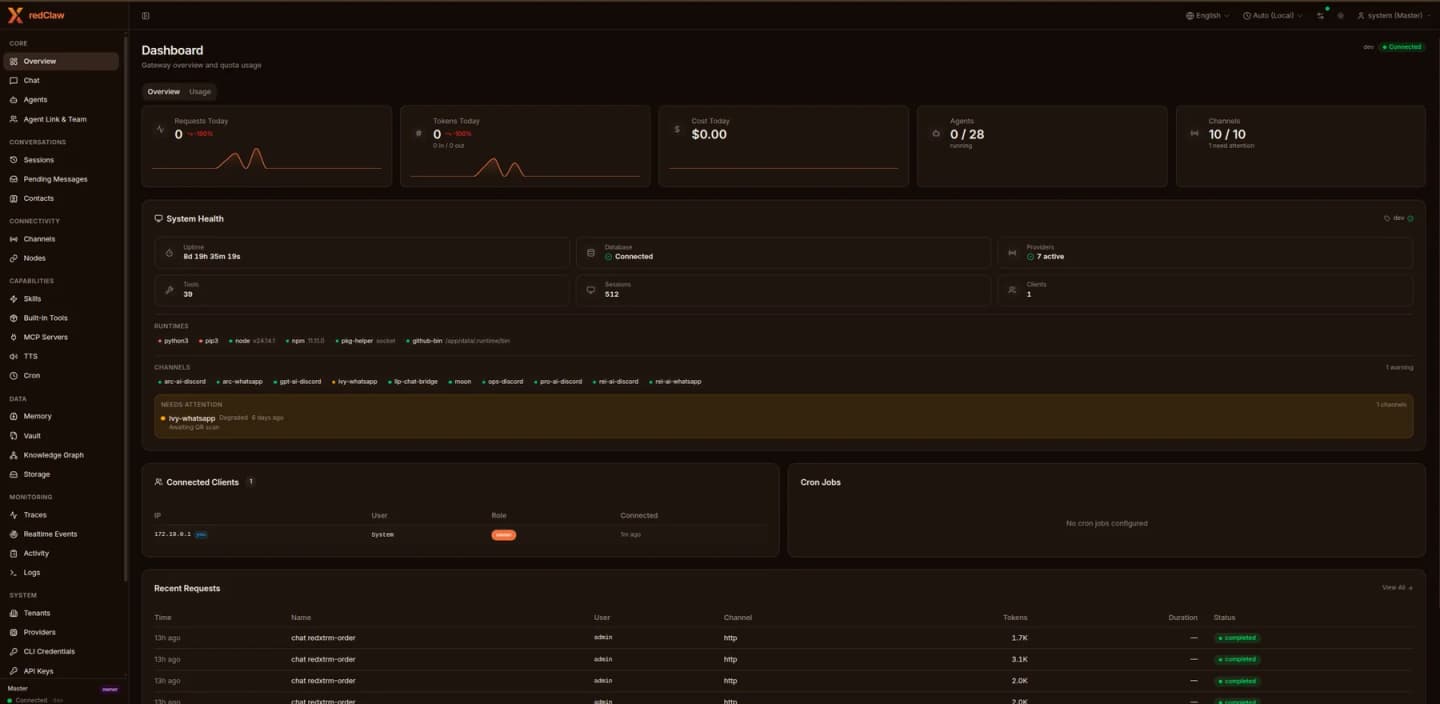Viewport: 1440px width, 704px height.
Task: Click the theme toggle sun icon
Action: click(x=1340, y=16)
